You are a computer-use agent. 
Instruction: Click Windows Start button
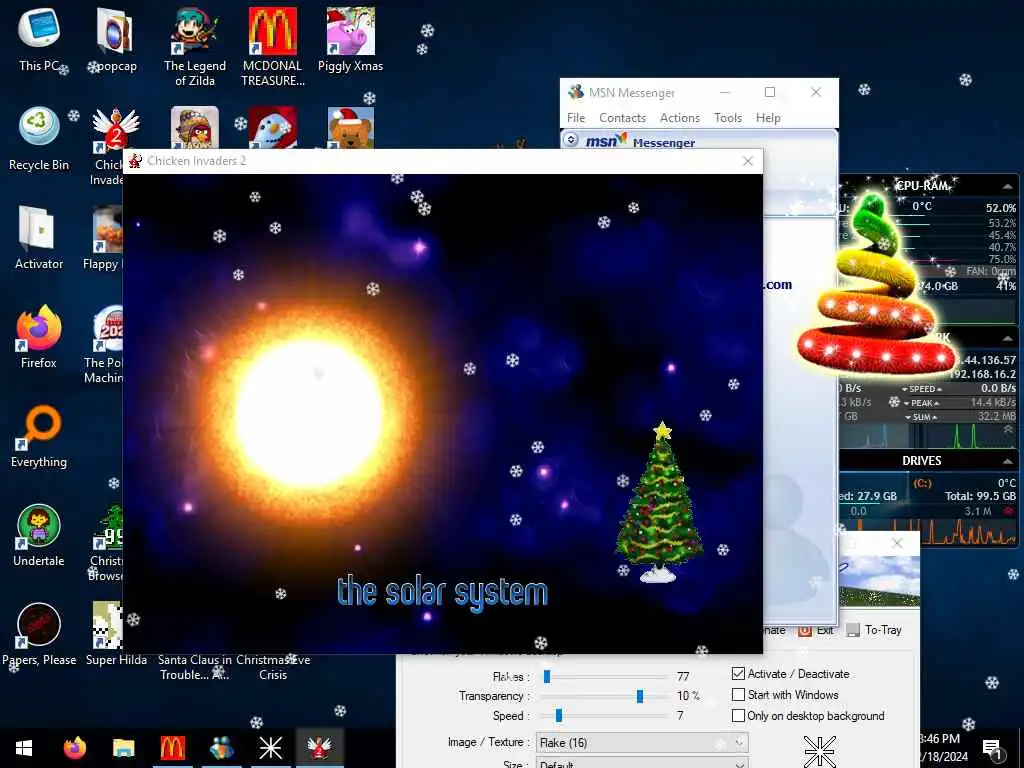click(24, 748)
